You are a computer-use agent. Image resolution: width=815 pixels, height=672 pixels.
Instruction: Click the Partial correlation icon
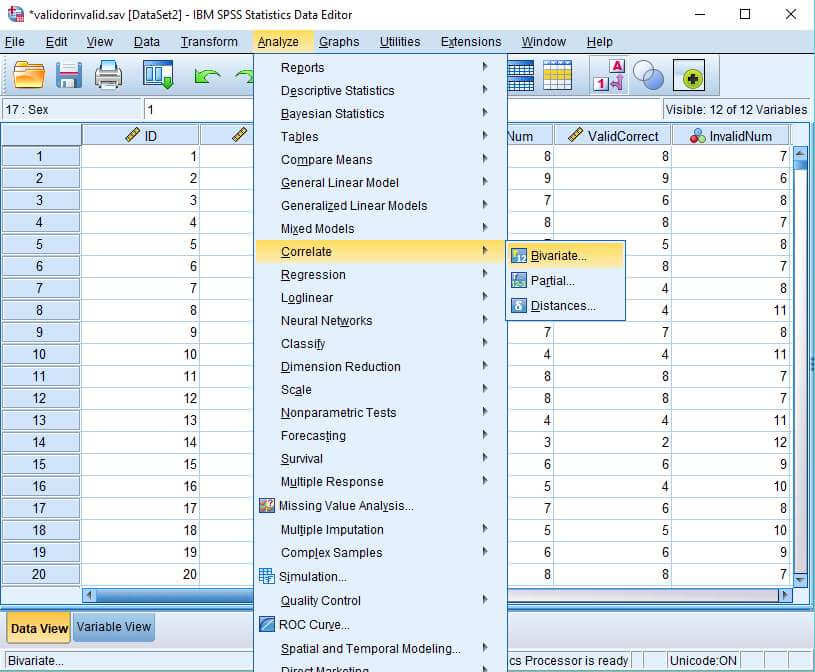pos(519,281)
